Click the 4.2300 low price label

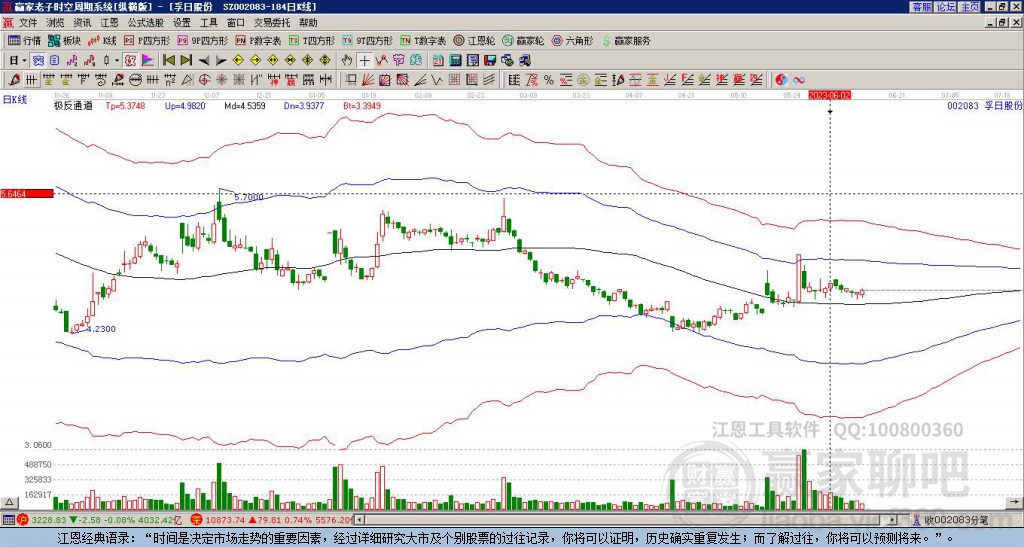tap(101, 329)
